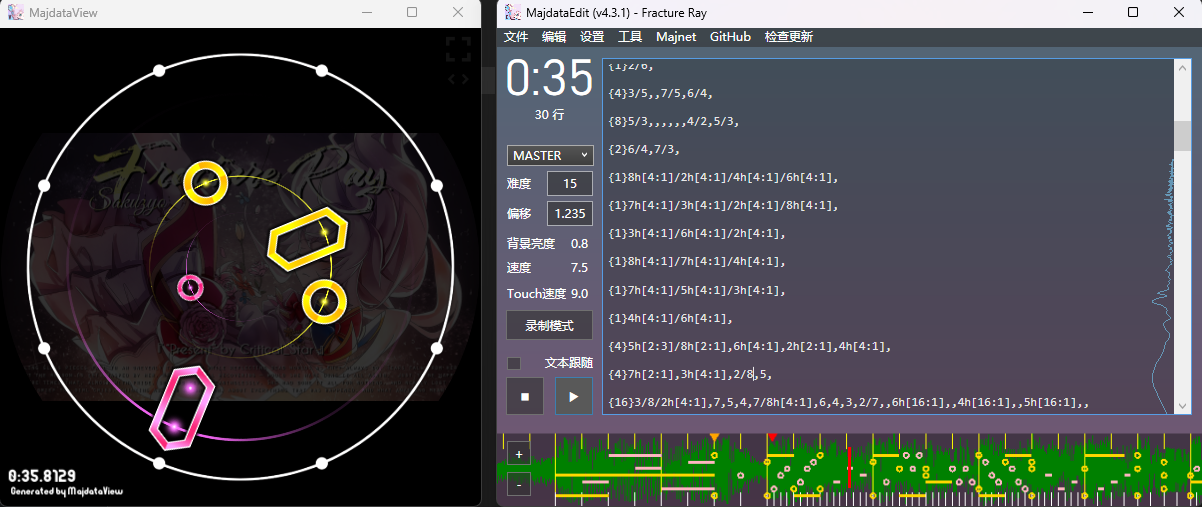
Task: Zoom out waveform with the minus button
Action: click(x=519, y=484)
